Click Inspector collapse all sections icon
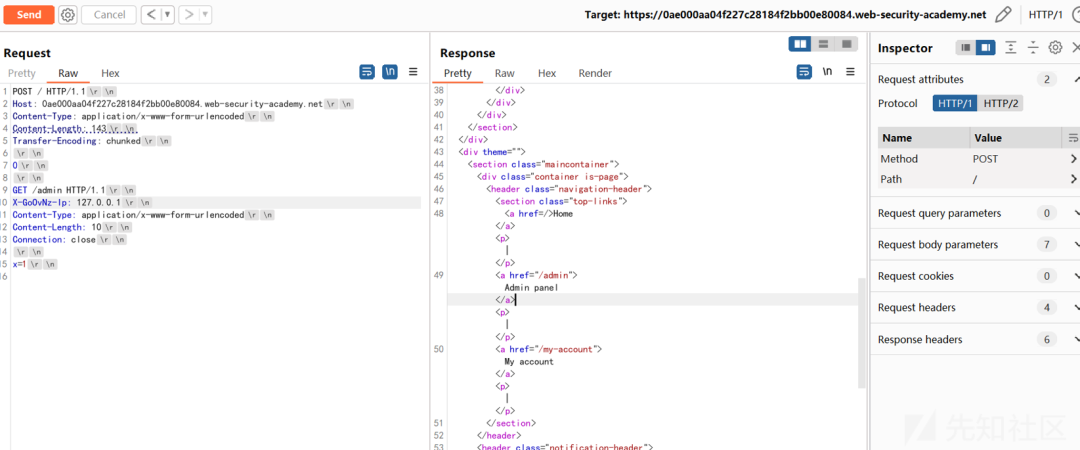 (x=1032, y=48)
